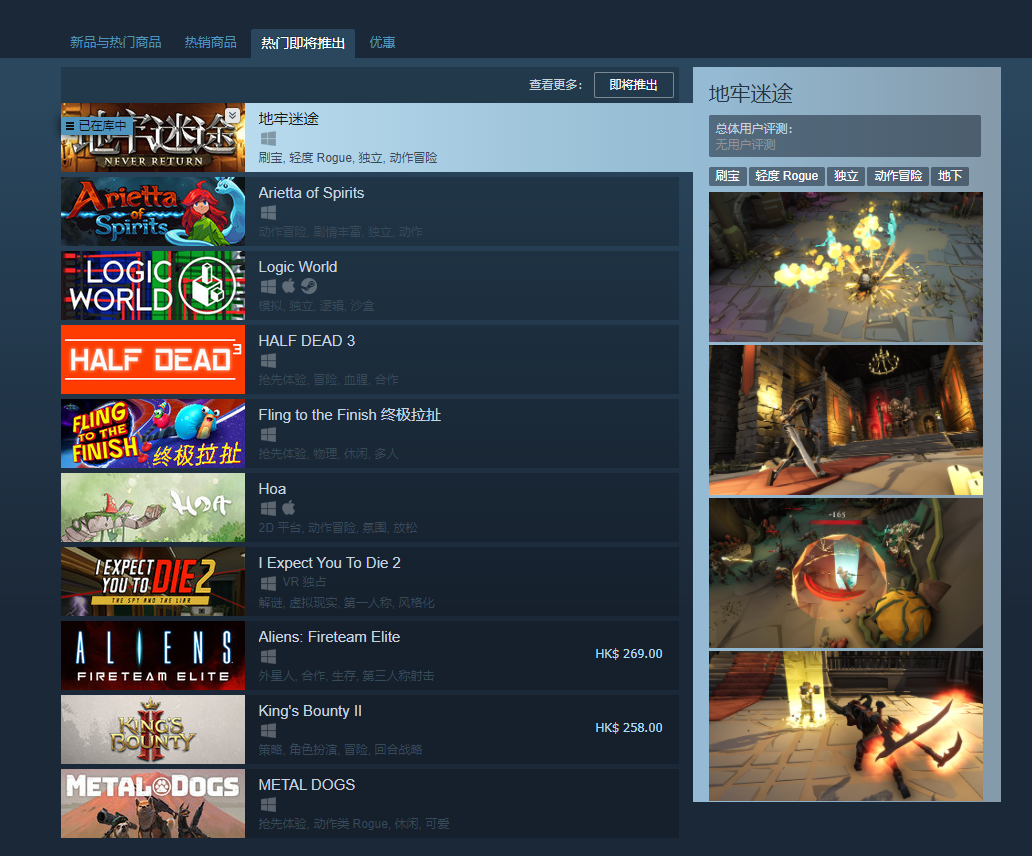Screen dimensions: 1032x856
Task: Open the King's Bounty II title
Action: [310, 711]
